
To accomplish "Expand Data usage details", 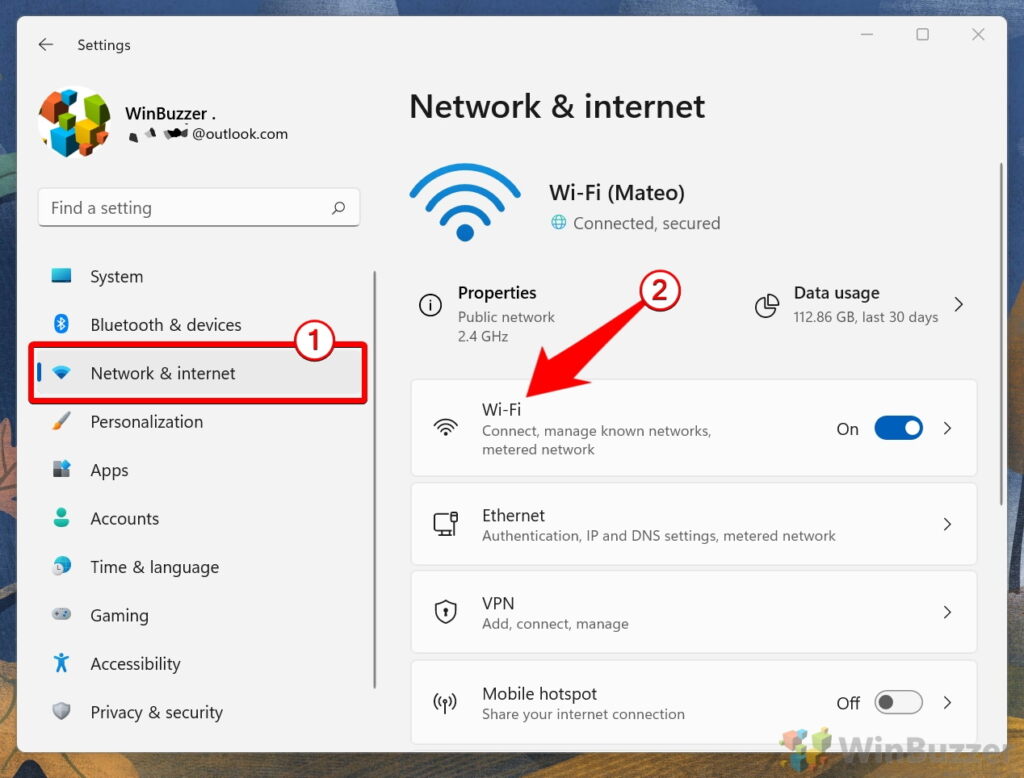I will pos(958,305).
